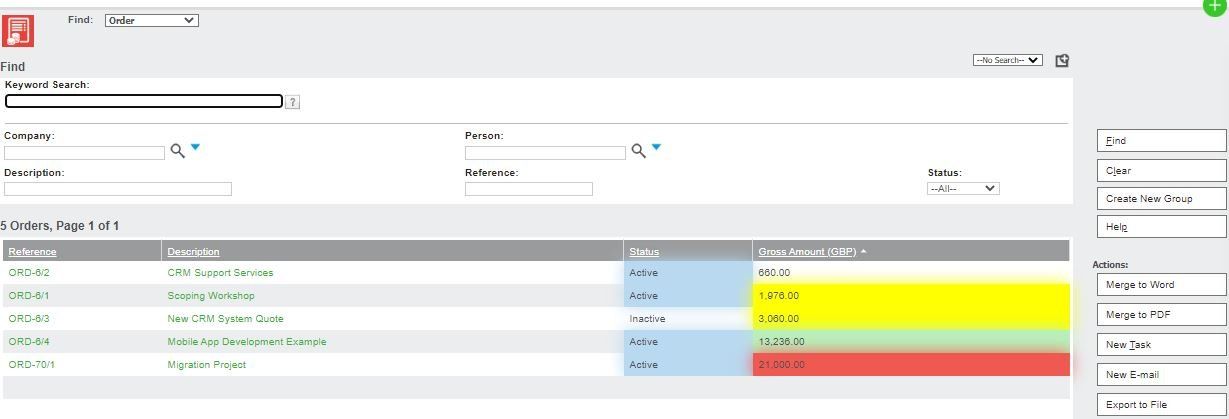1229x419 pixels.
Task: Click the red highlighted 21,000.00 amount cell
Action: 911,365
